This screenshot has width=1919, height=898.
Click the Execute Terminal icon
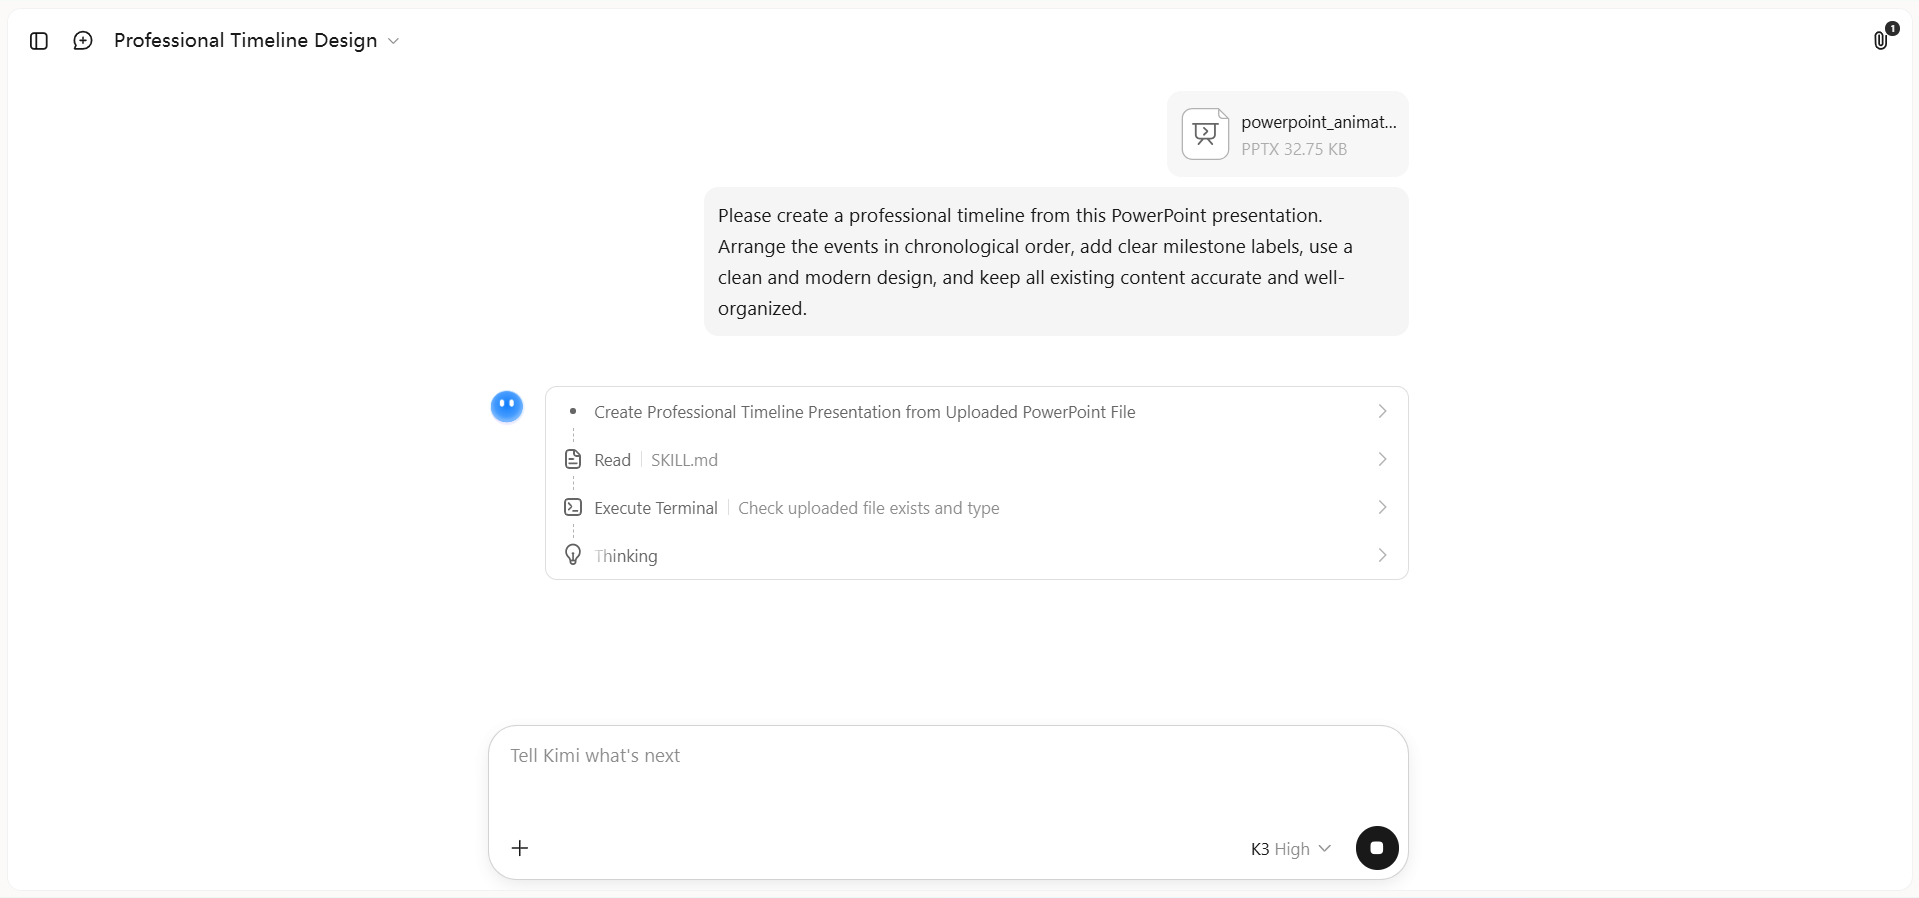coord(573,507)
